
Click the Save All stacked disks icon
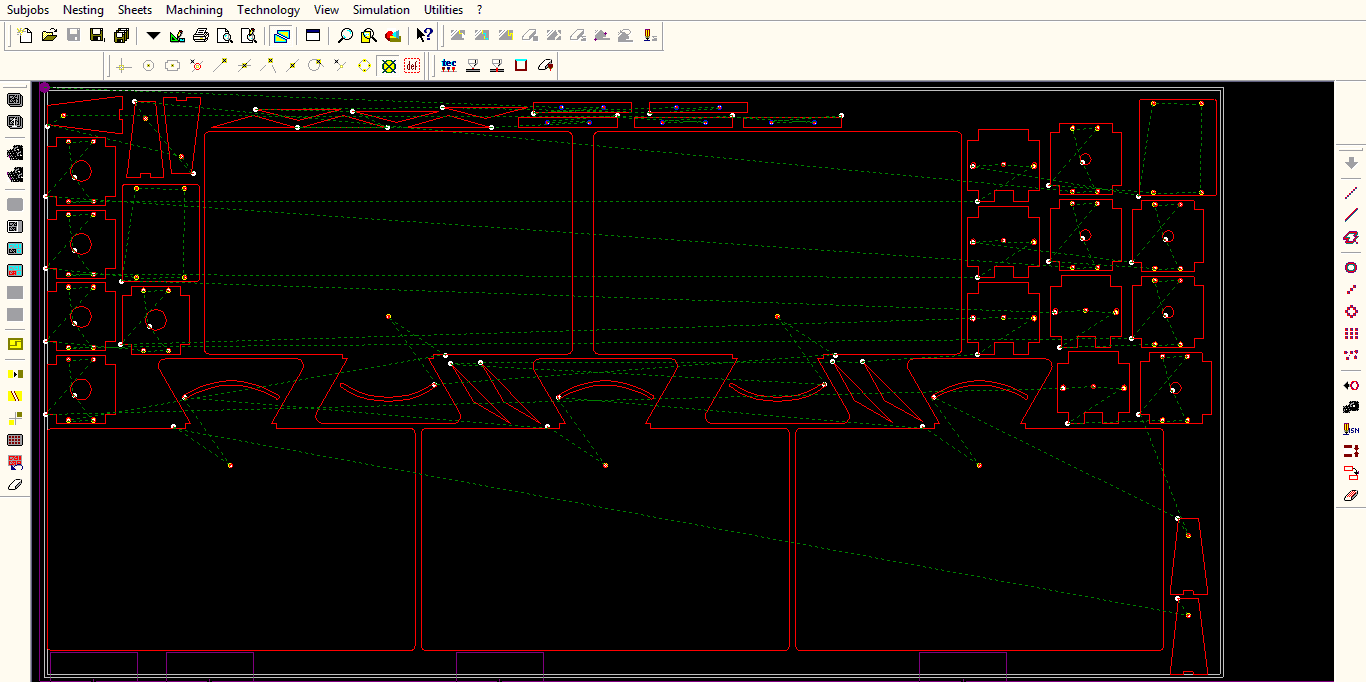pyautogui.click(x=121, y=36)
